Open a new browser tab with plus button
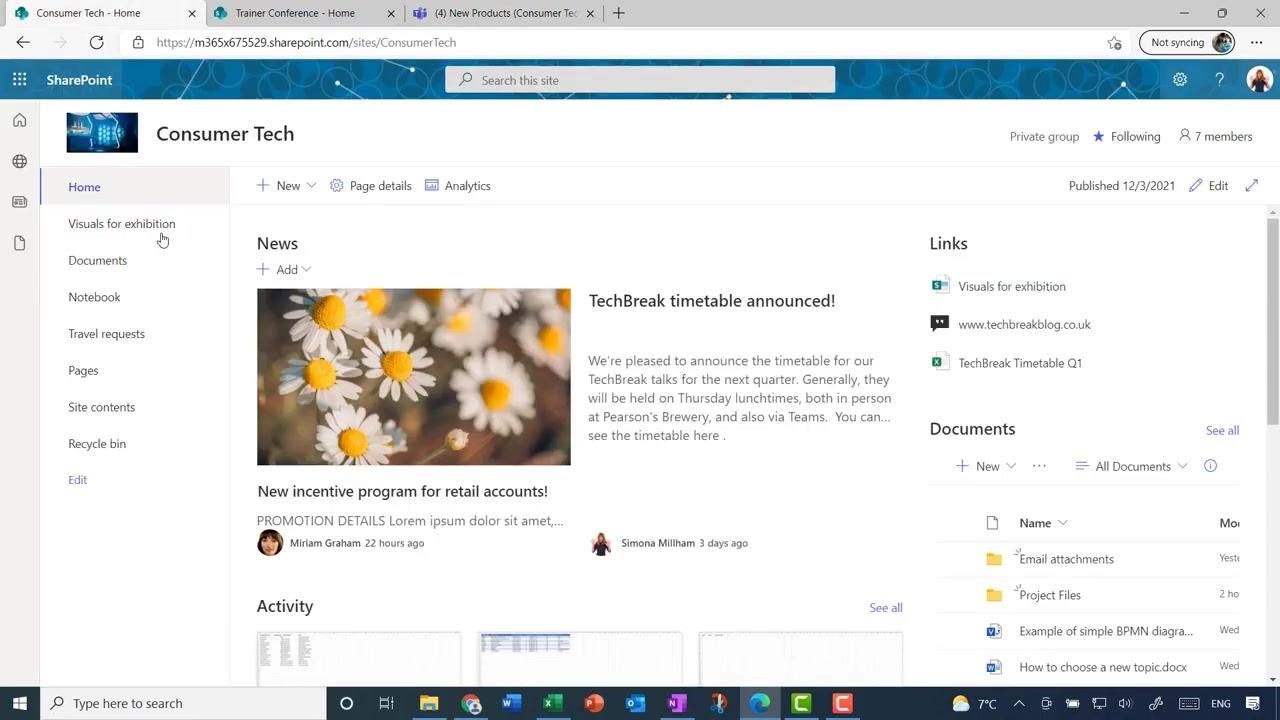The width and height of the screenshot is (1280, 720). [619, 13]
